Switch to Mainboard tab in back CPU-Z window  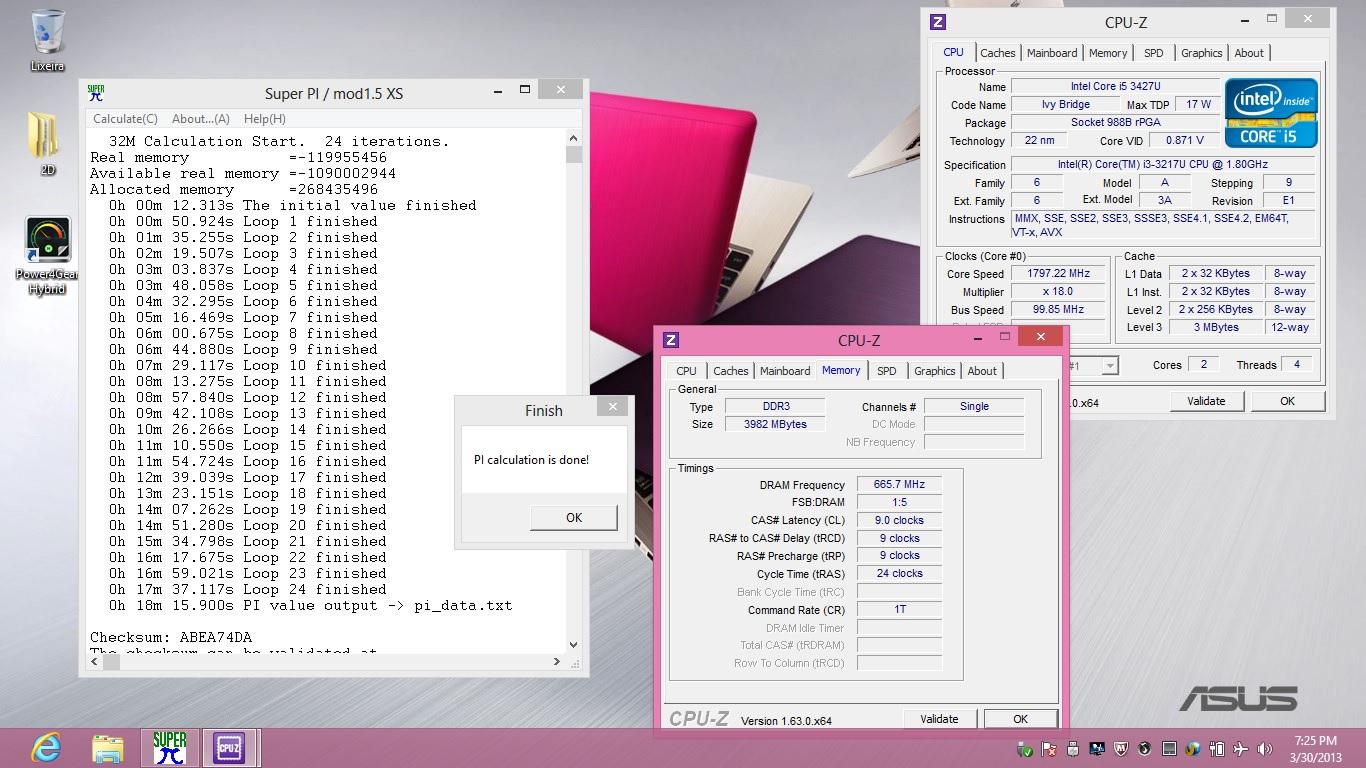click(1052, 53)
